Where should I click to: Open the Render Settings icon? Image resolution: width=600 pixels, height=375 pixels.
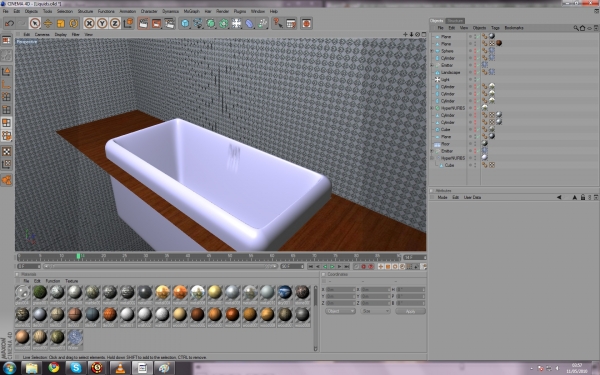[170, 24]
